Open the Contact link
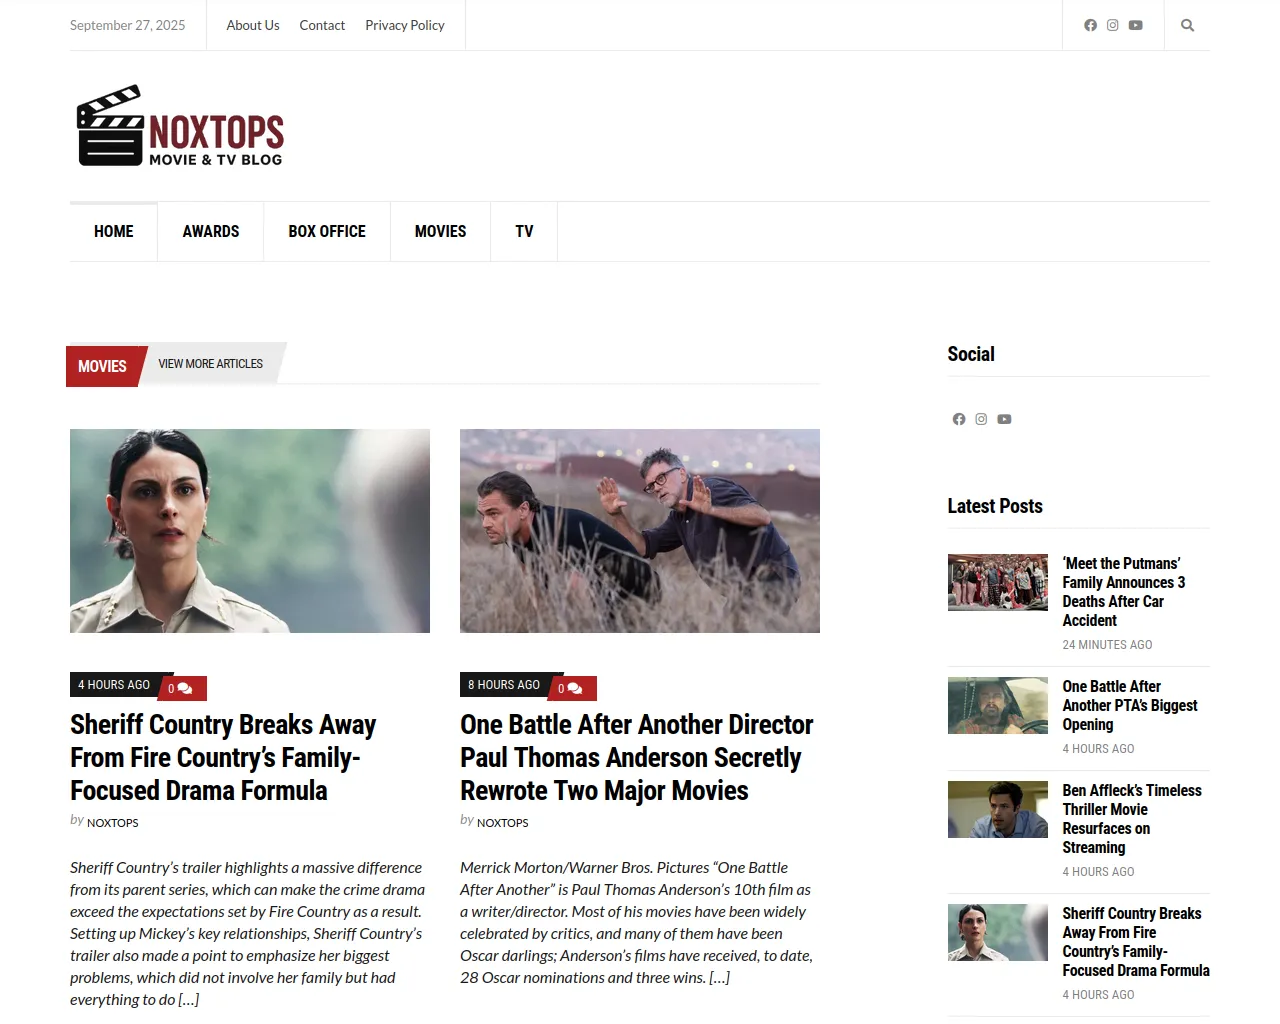Screen dimensions: 1280x1024 pos(322,25)
